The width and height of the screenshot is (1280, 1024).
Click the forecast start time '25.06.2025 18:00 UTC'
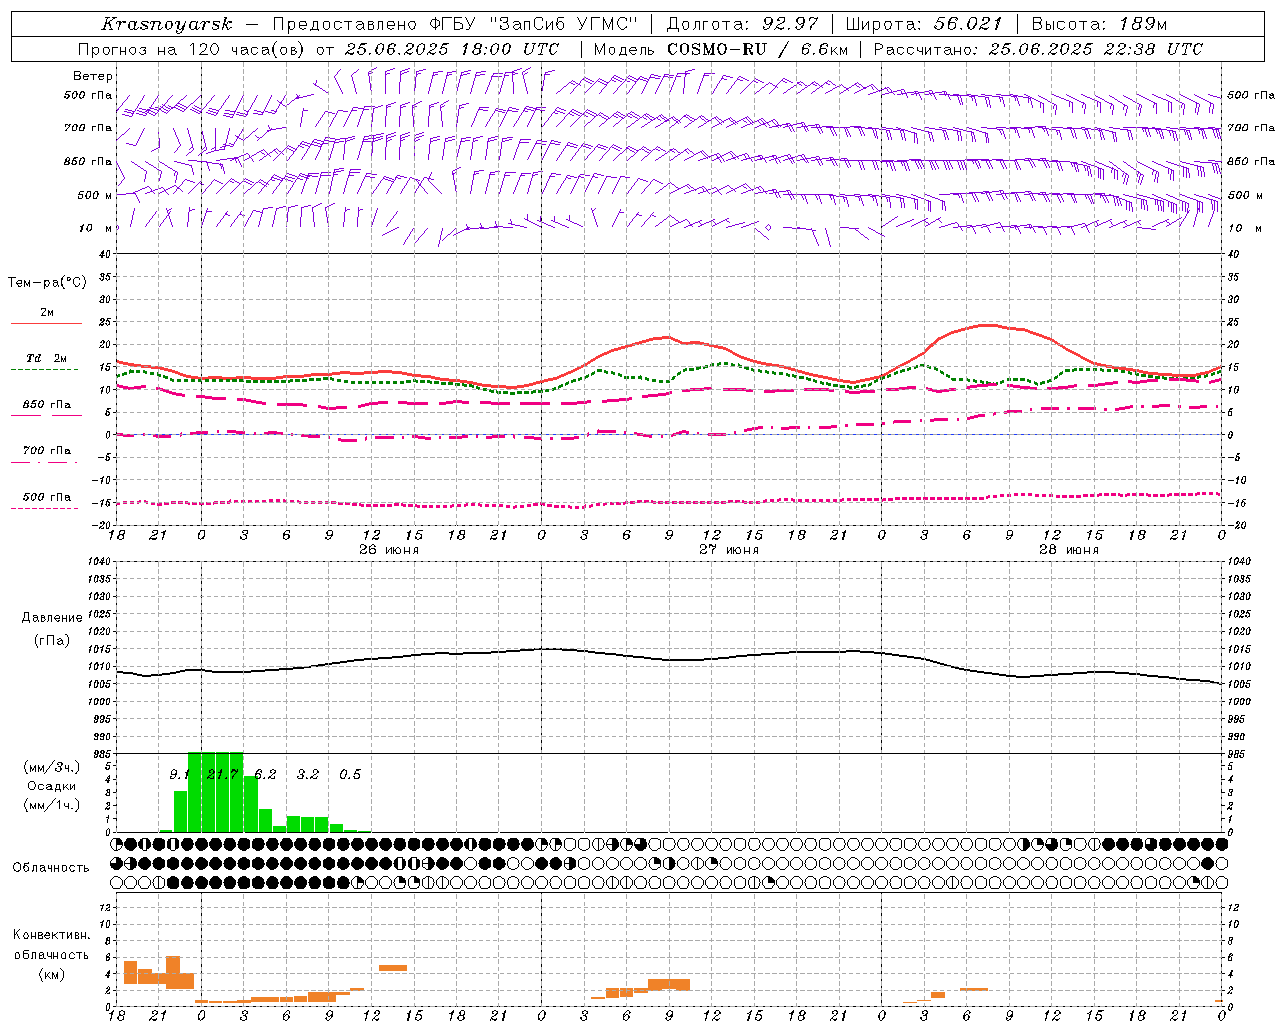452,49
